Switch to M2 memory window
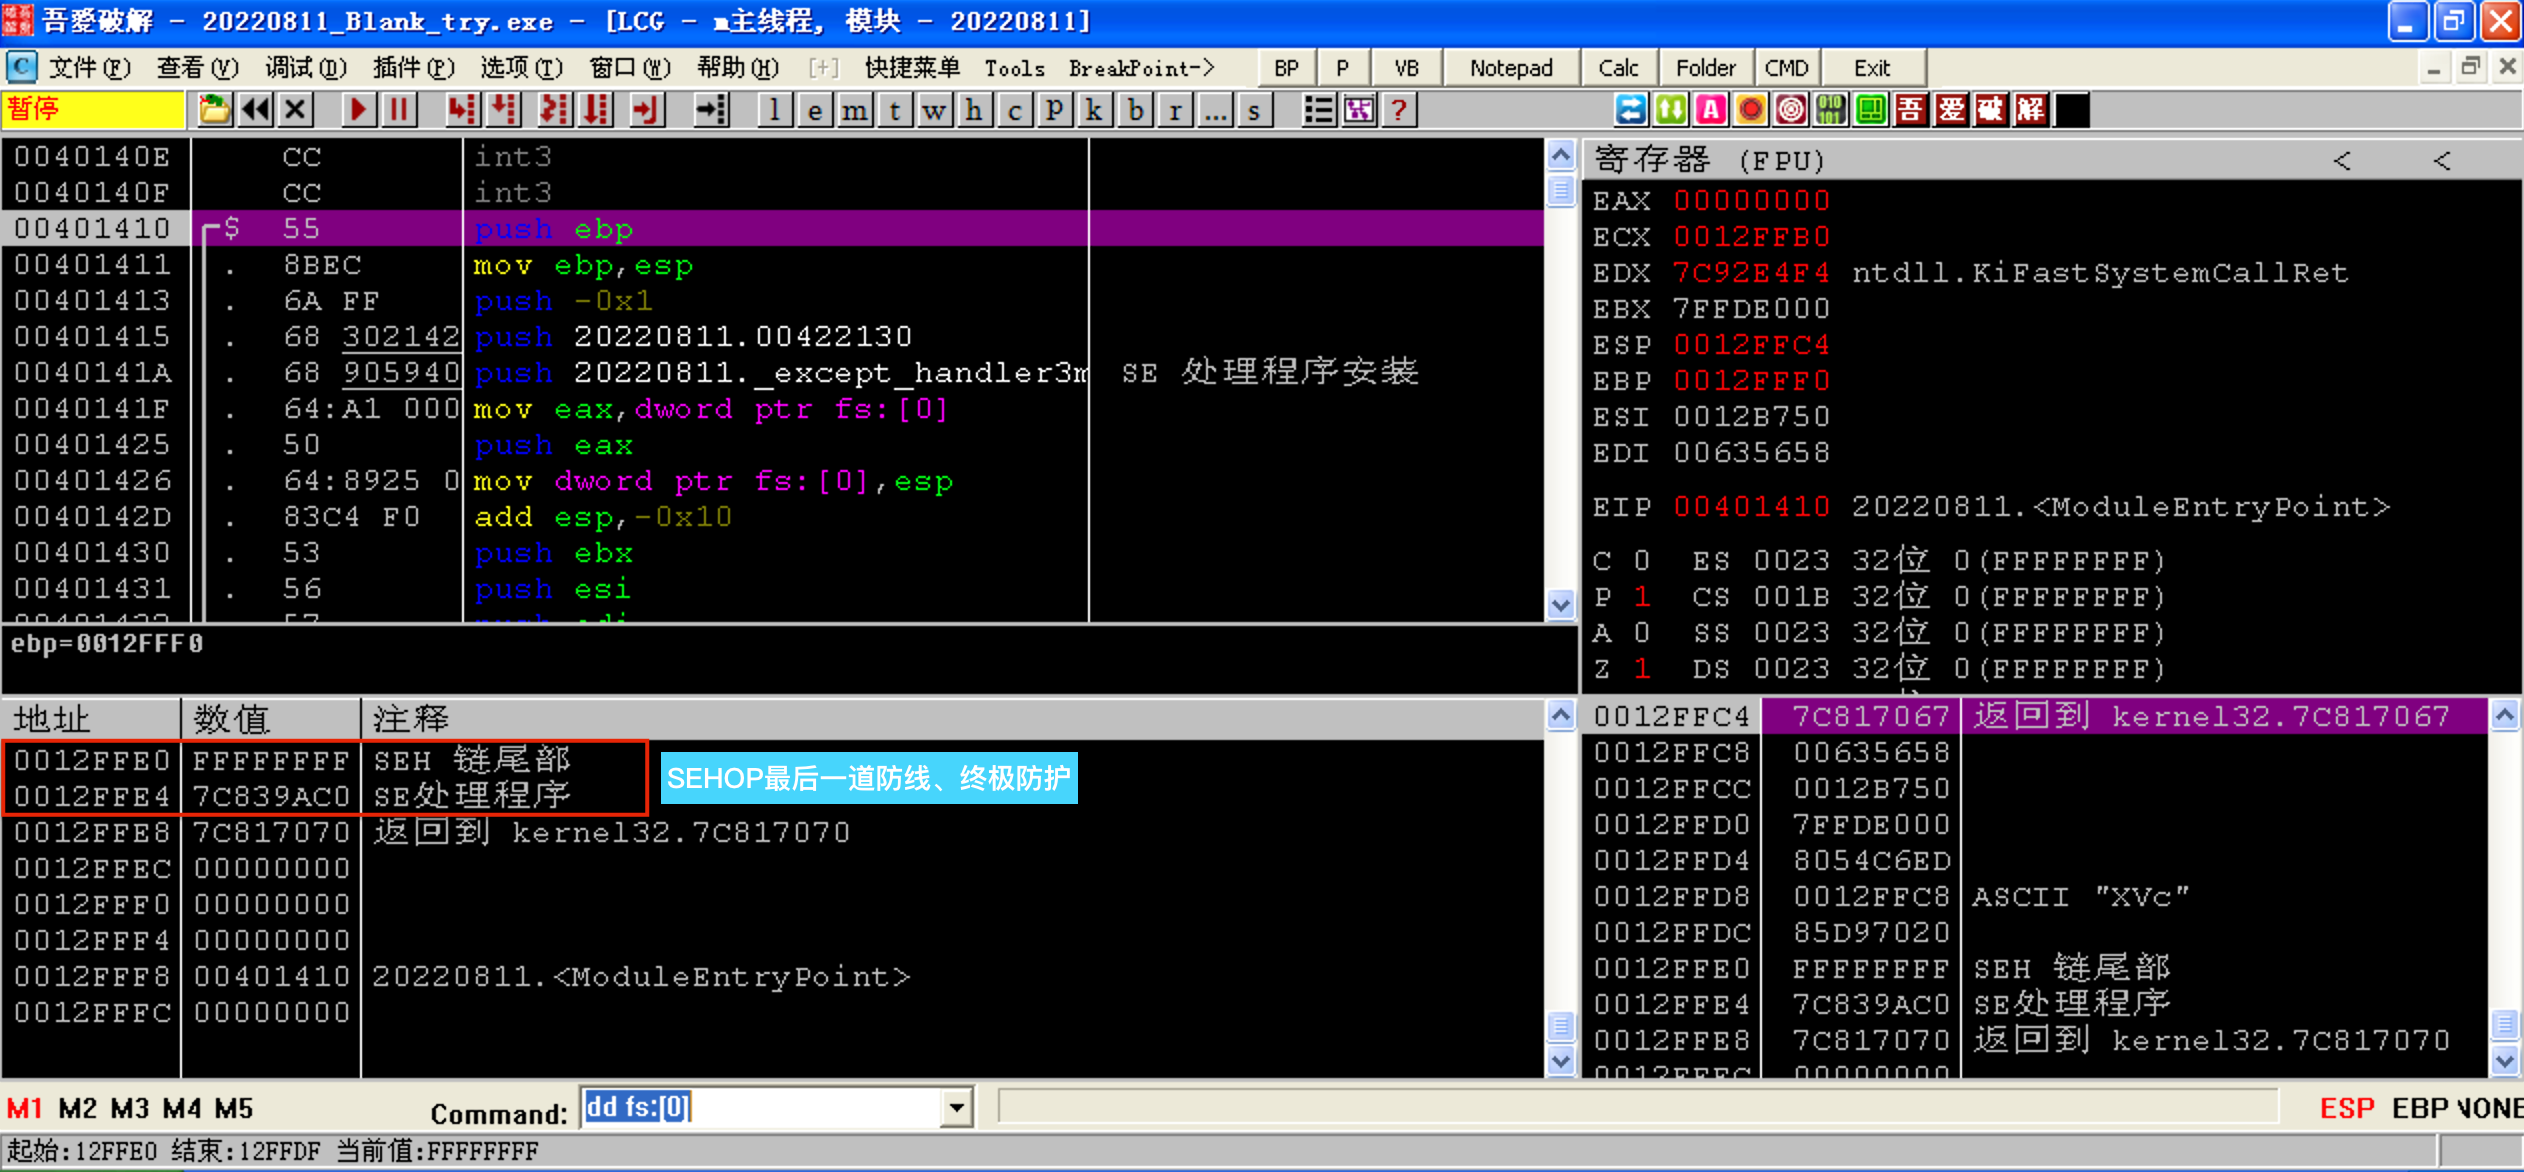 77,1108
